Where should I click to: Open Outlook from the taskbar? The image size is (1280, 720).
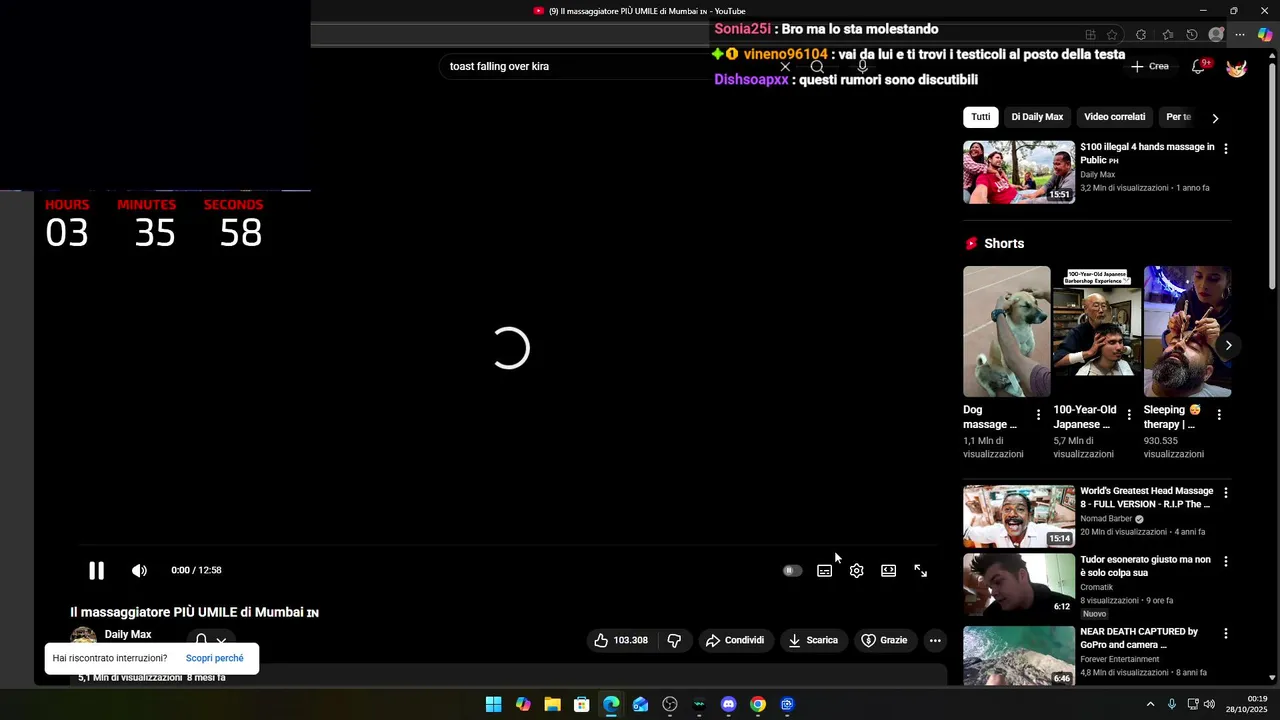click(640, 704)
